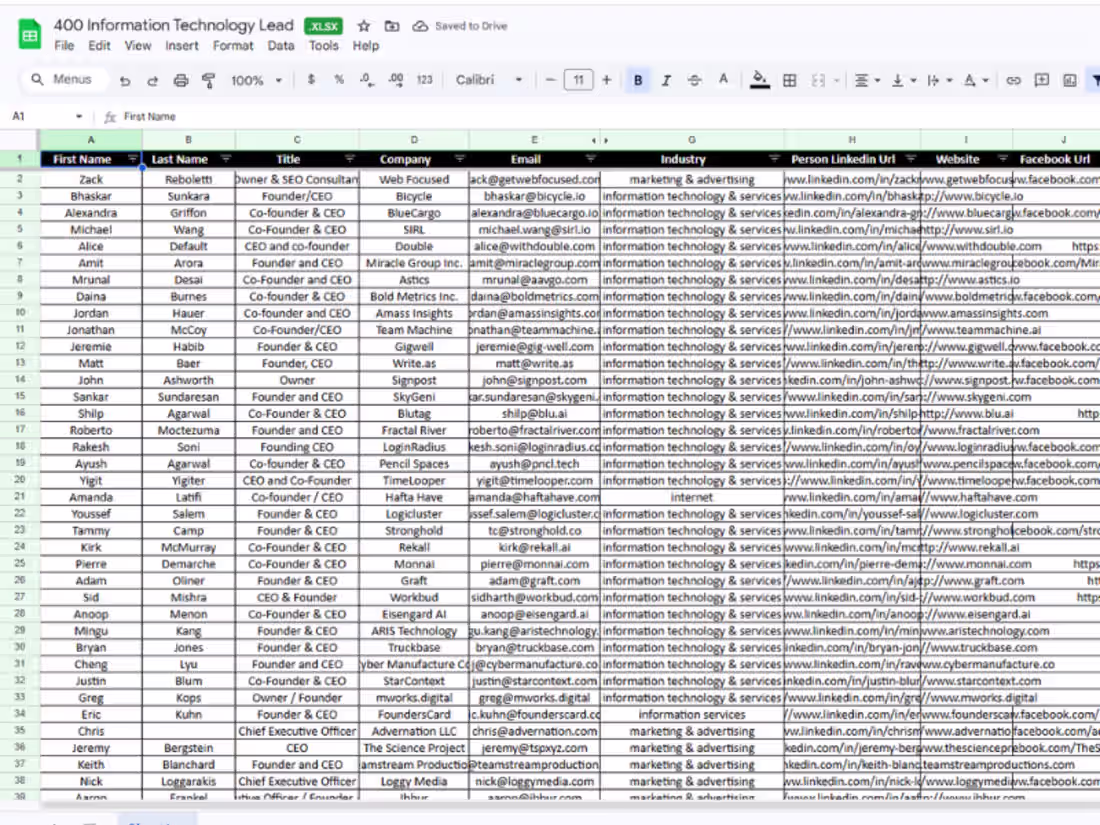Screen dimensions: 1100x825
Task: Open more number formats (123)
Action: [x=424, y=80]
